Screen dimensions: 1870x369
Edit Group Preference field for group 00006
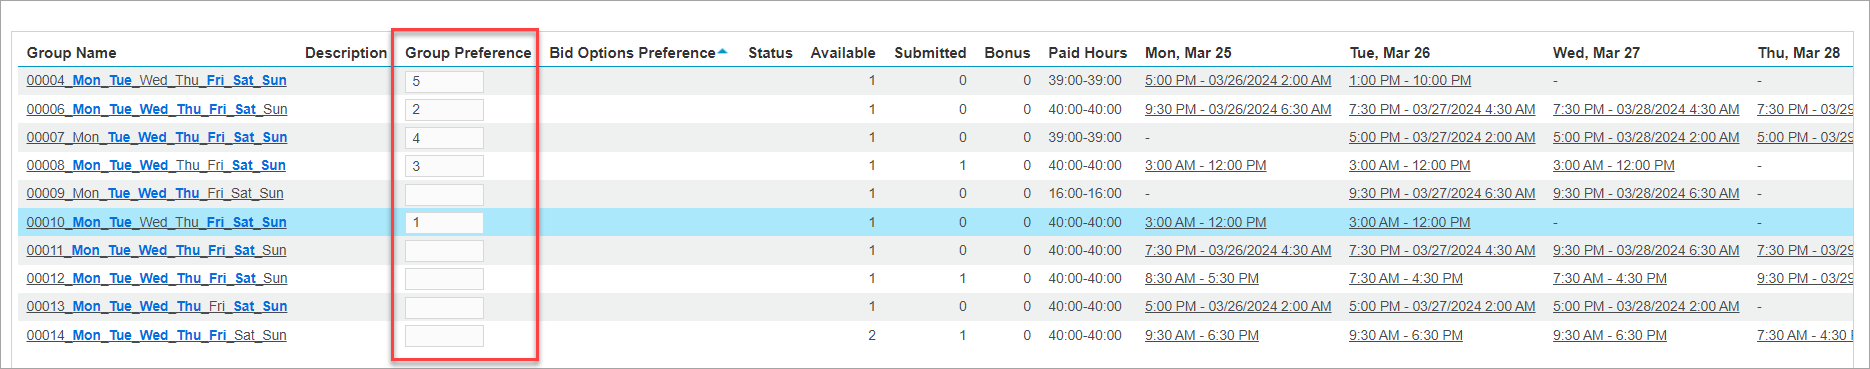pyautogui.click(x=444, y=109)
